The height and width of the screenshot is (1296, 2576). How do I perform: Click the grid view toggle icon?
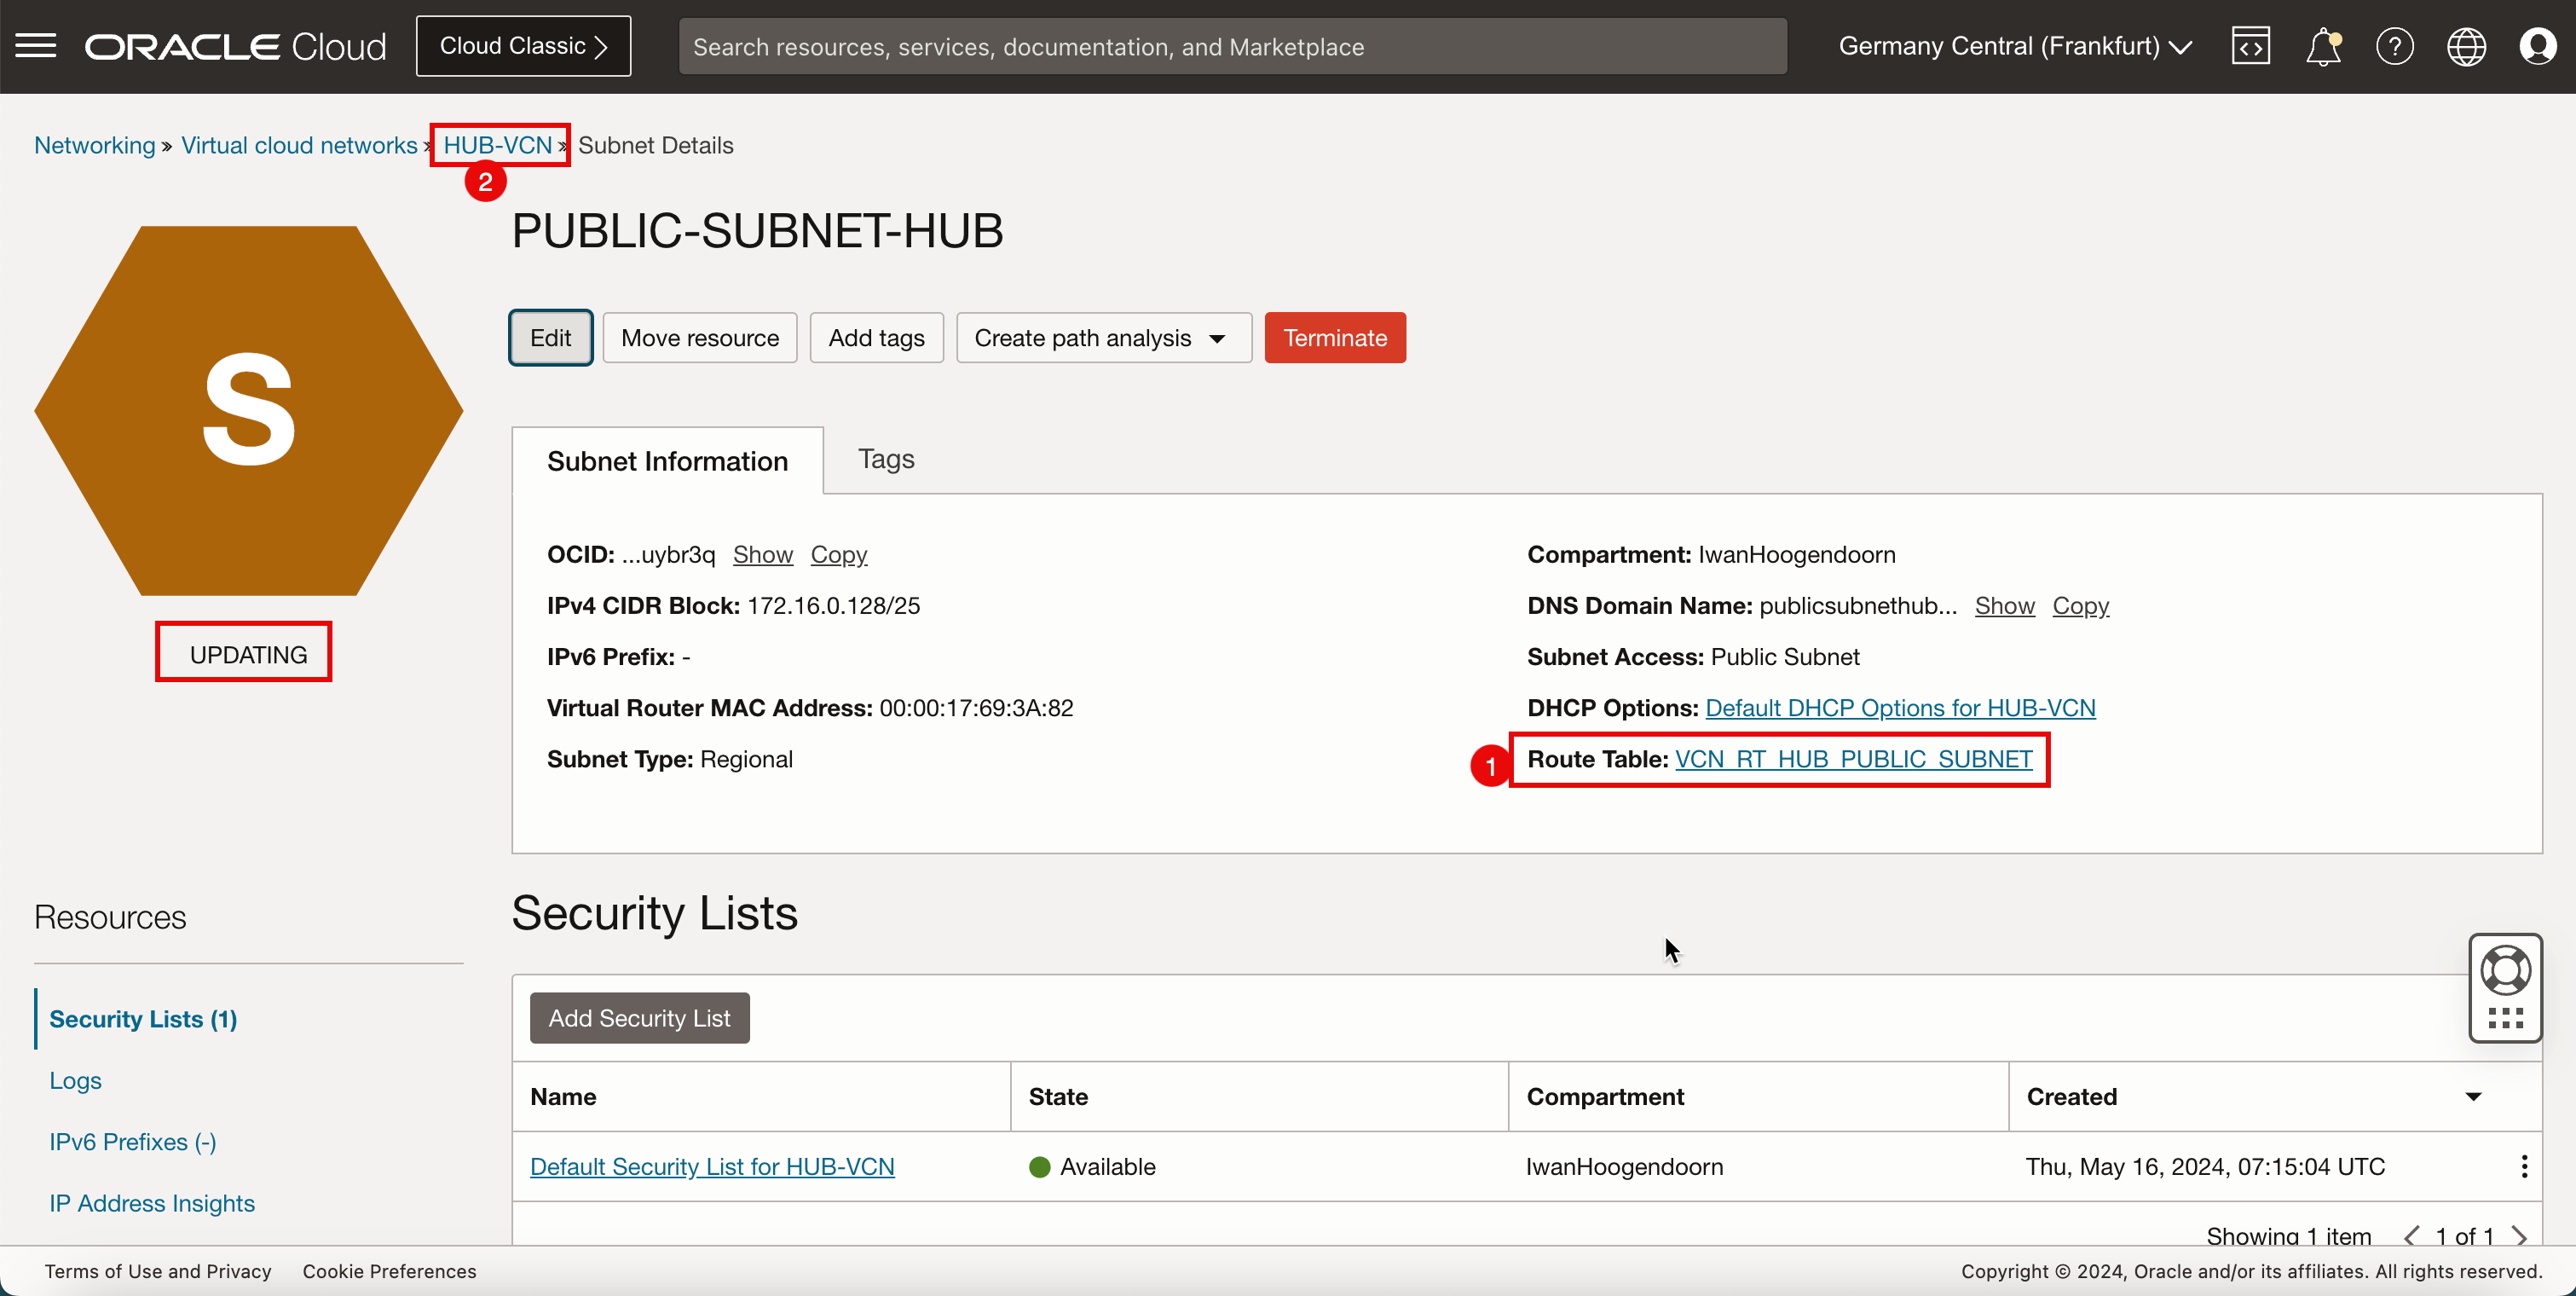[2507, 1016]
